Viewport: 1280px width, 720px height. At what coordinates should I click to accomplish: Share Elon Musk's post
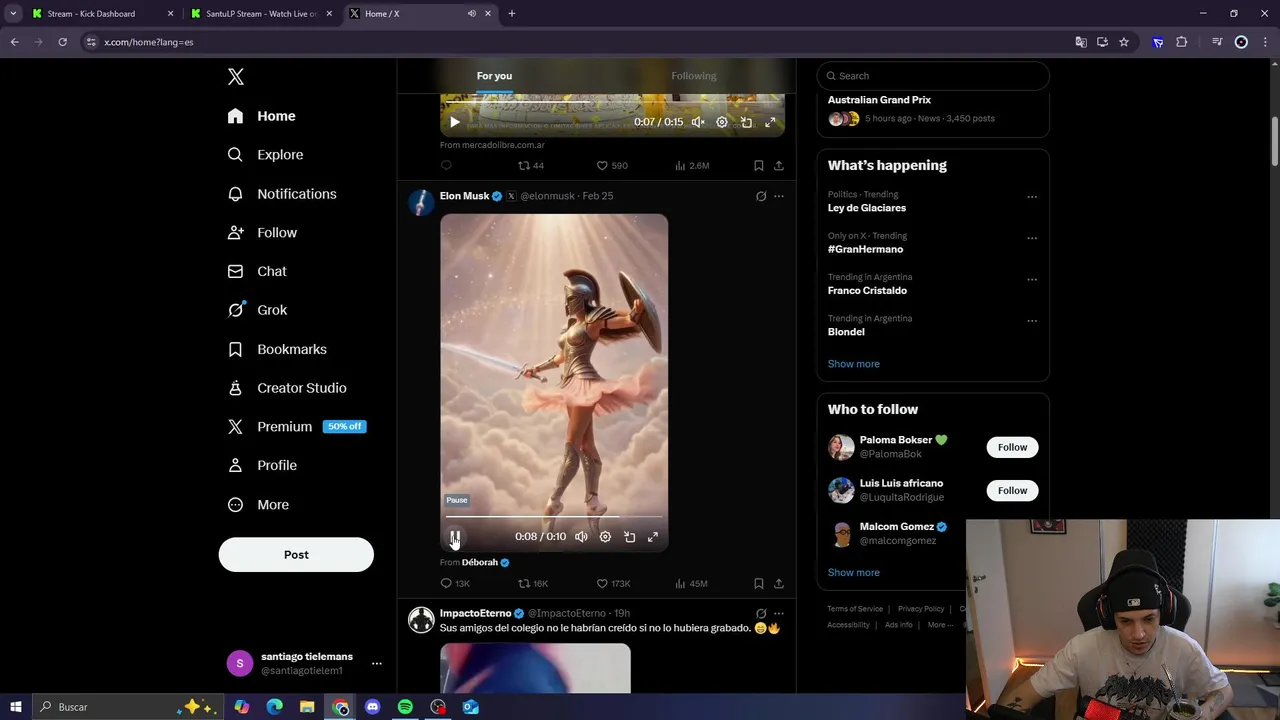(779, 583)
